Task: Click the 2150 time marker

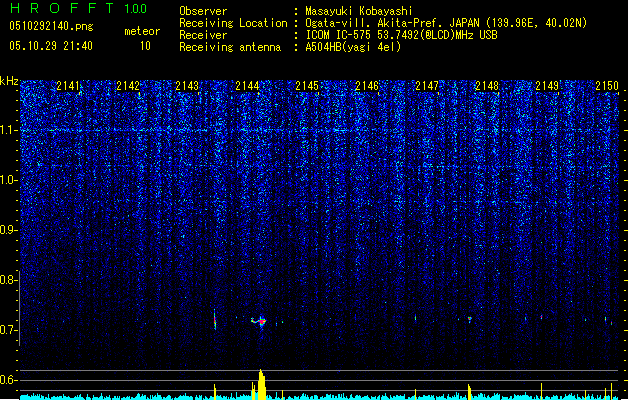Action: pos(607,85)
